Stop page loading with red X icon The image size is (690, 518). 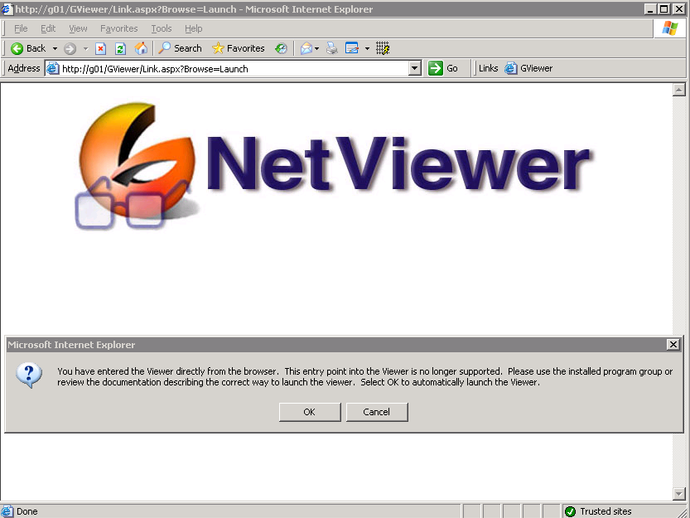(101, 48)
